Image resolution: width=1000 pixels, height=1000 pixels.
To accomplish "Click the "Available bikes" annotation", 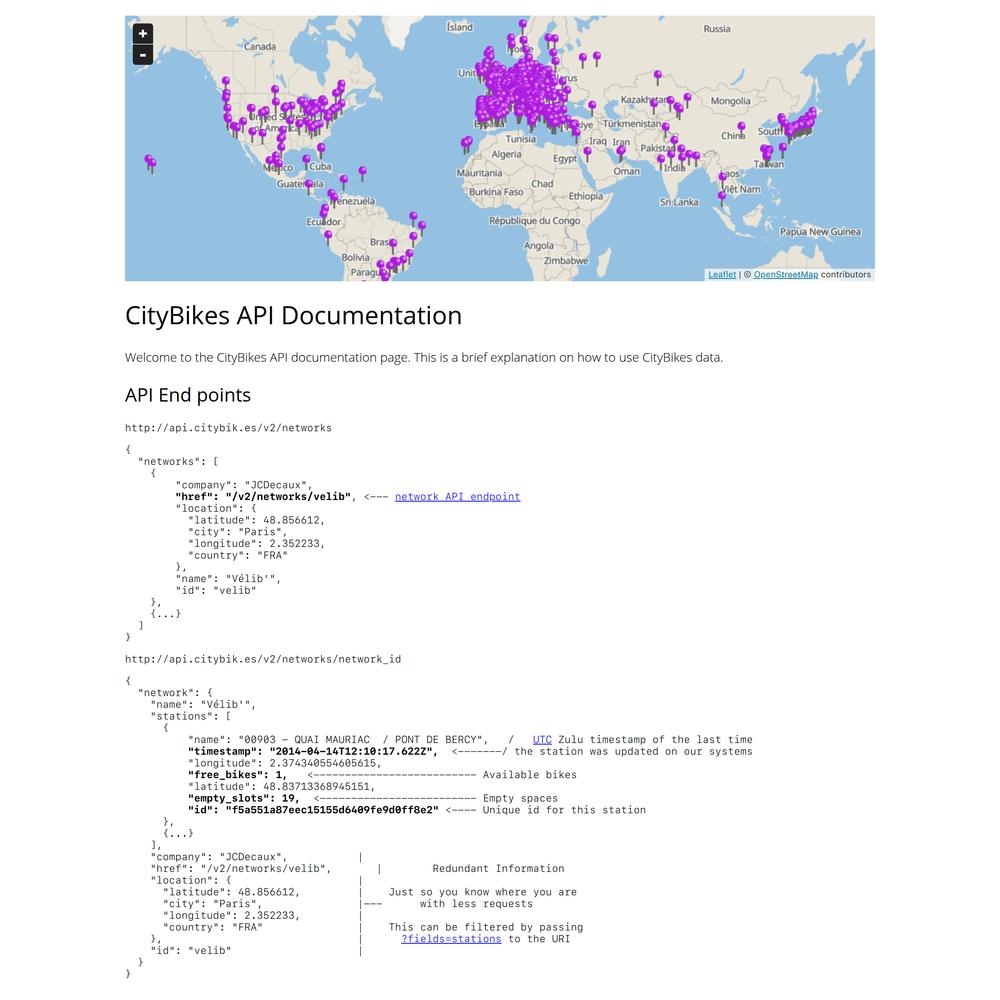I will [529, 775].
